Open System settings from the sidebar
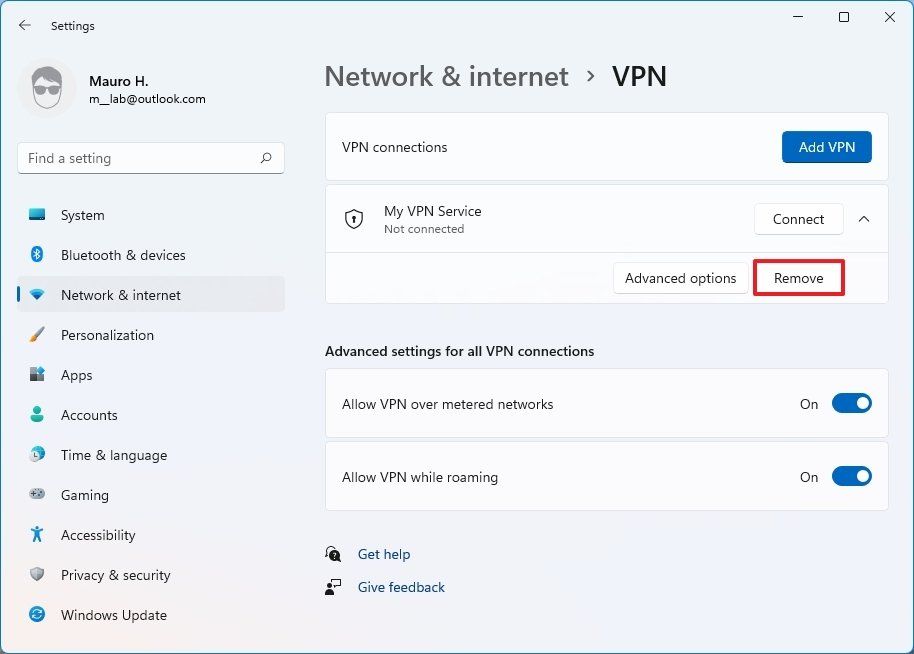This screenshot has width=914, height=654. point(82,215)
